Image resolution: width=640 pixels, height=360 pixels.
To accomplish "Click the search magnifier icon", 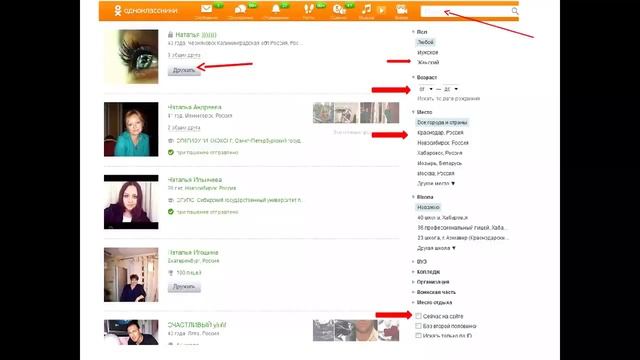I will [x=515, y=11].
